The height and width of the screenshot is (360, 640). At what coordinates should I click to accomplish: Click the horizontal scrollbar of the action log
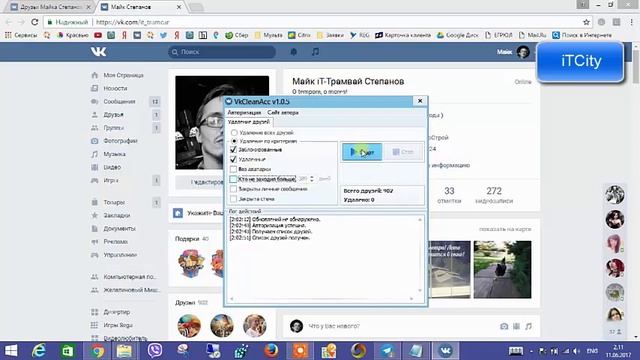(x=322, y=299)
